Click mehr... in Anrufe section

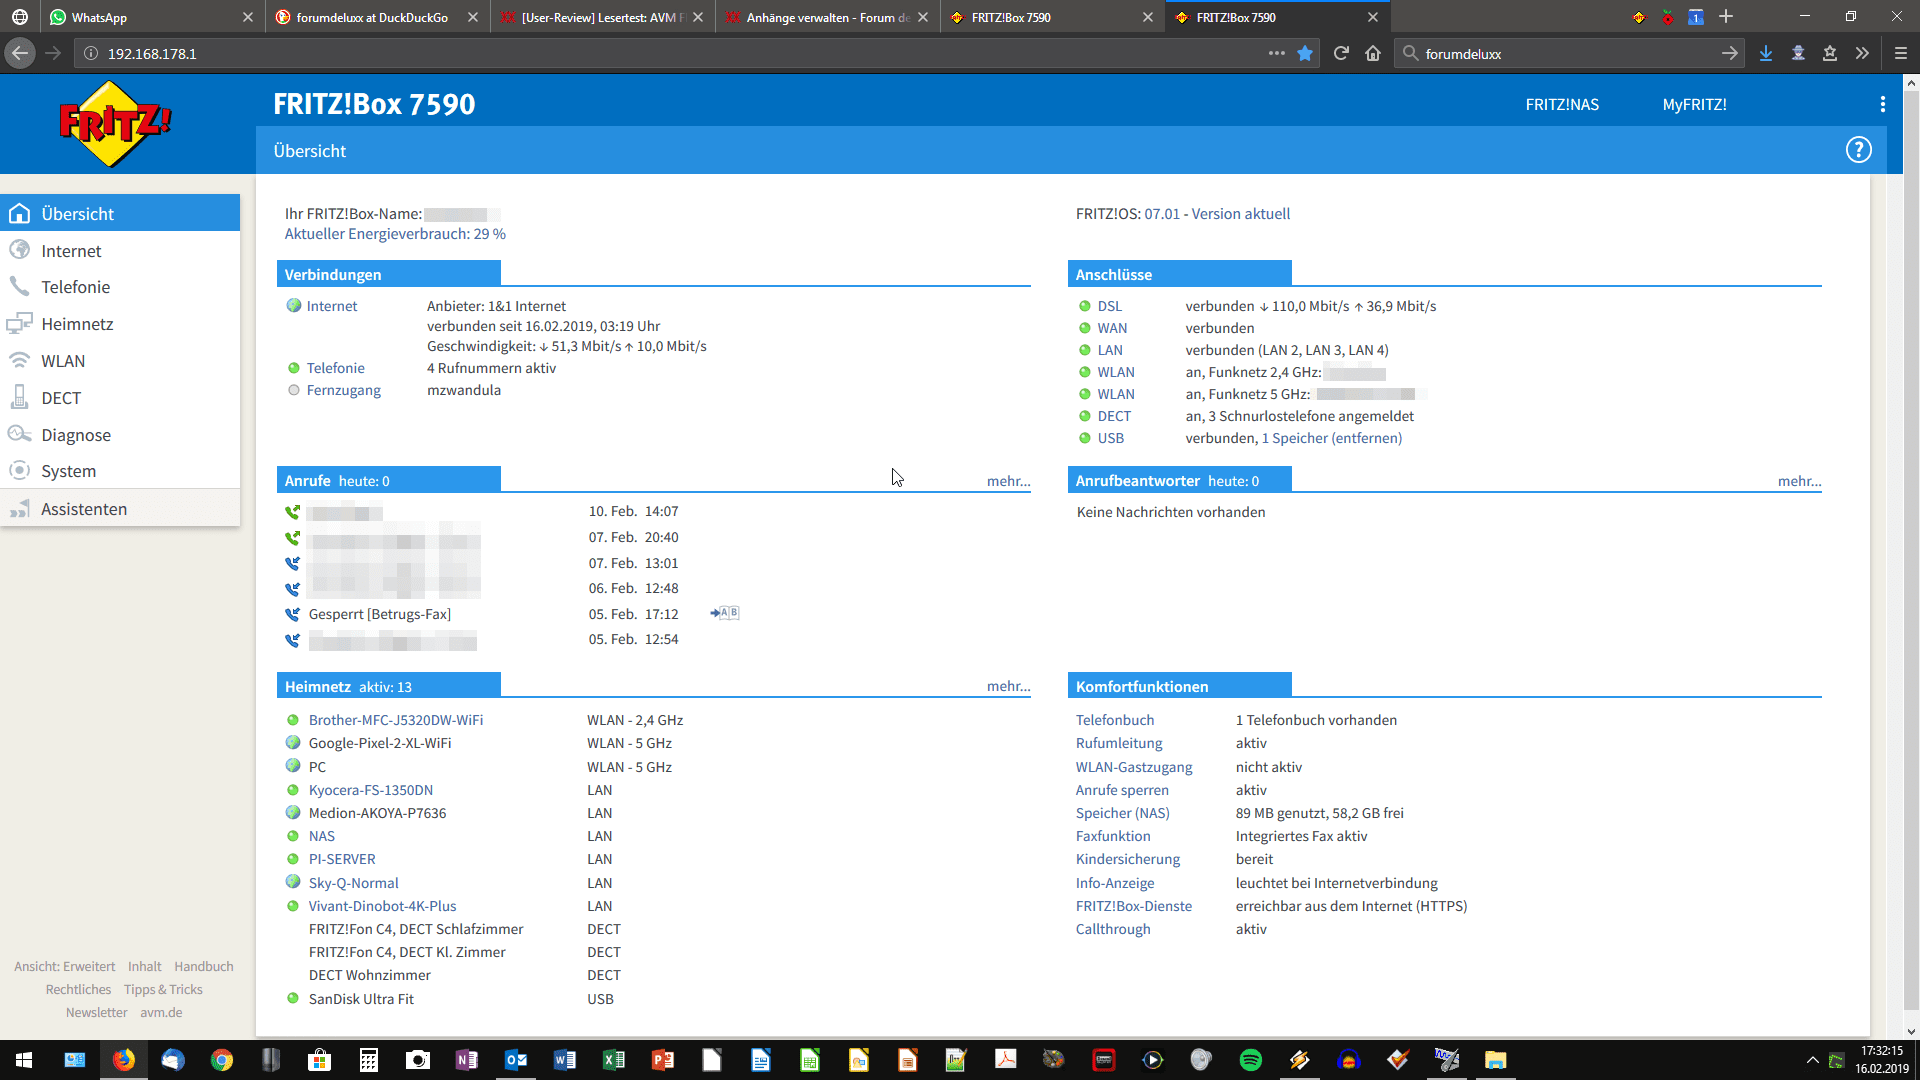(x=1008, y=481)
